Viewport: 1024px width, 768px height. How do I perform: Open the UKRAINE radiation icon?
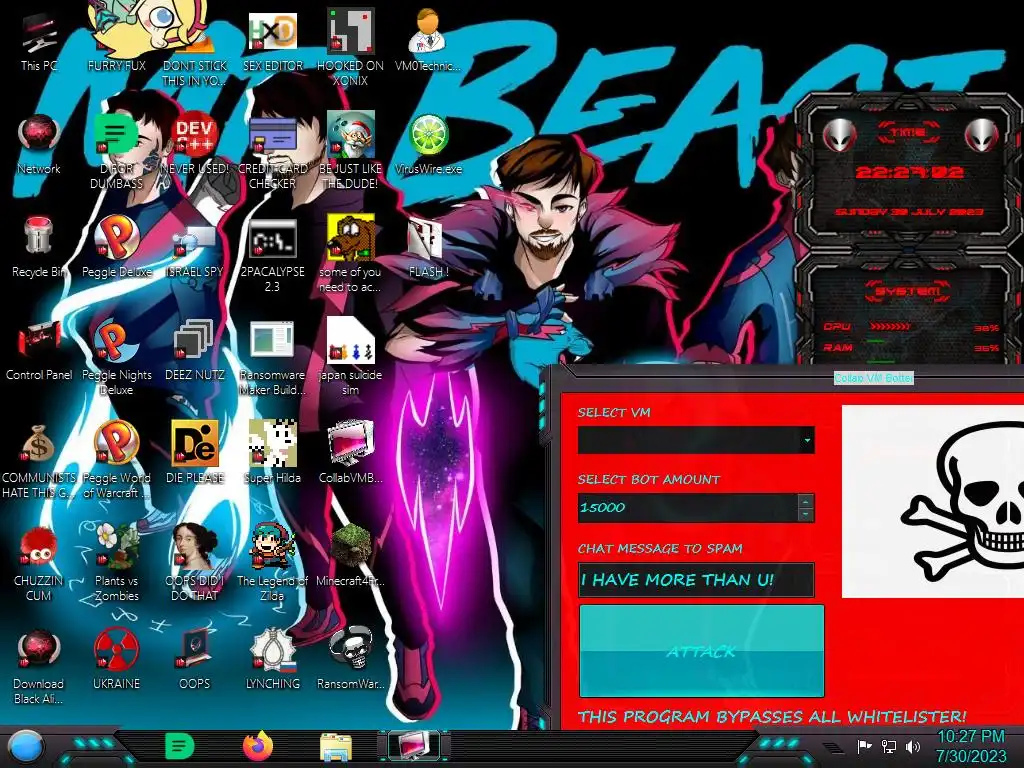[x=116, y=660]
